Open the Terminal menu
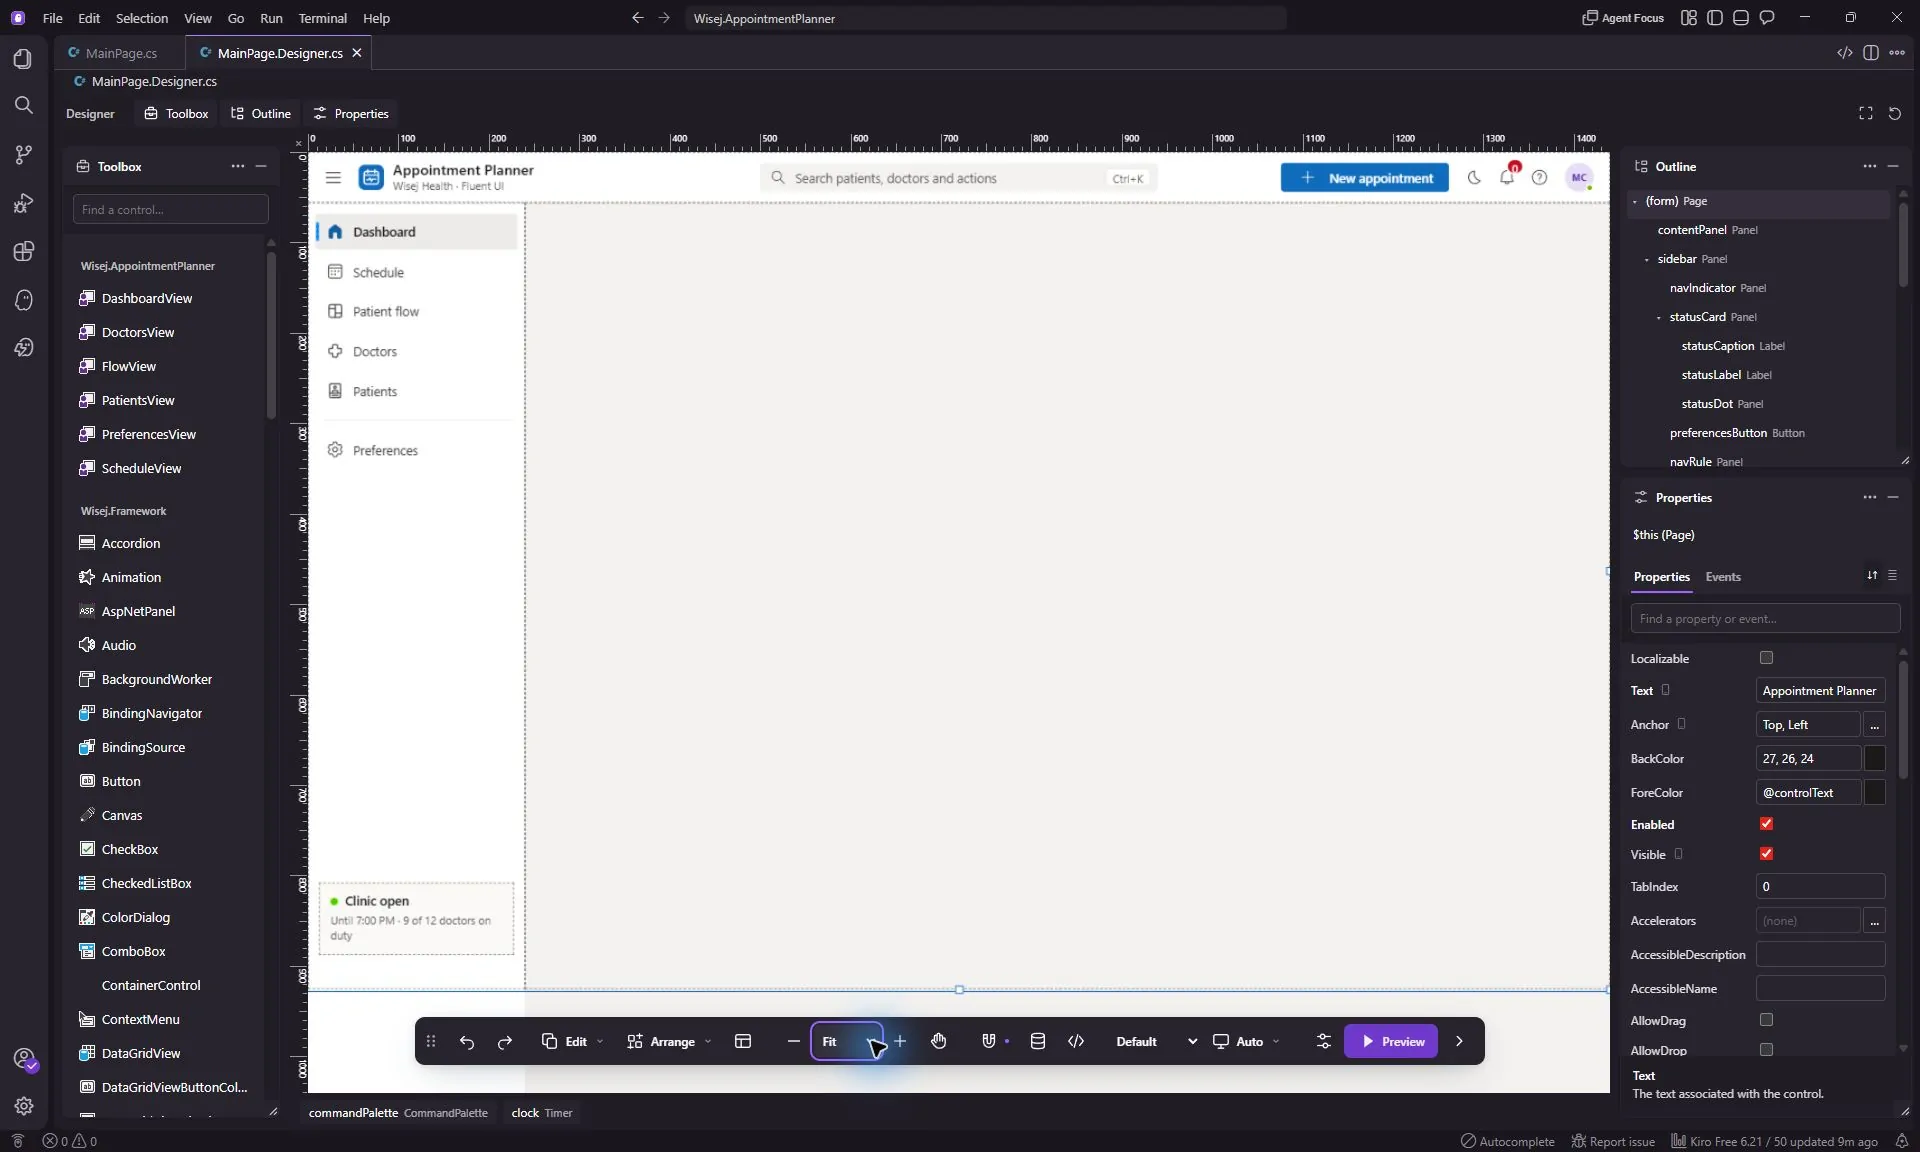1920x1152 pixels. point(322,18)
